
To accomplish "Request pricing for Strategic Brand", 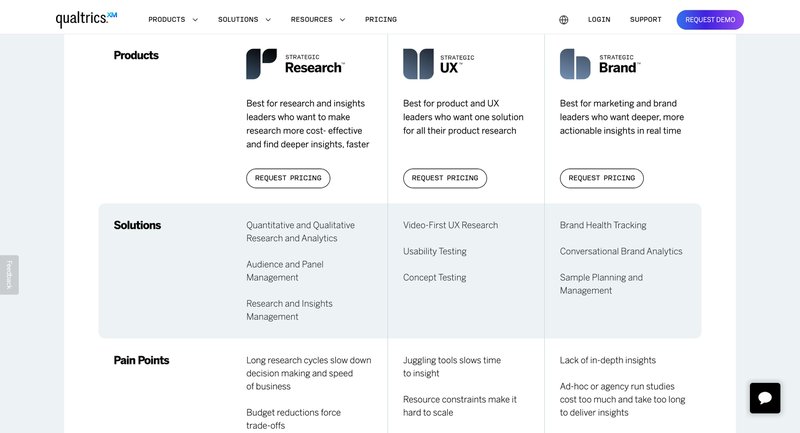I will (x=602, y=178).
